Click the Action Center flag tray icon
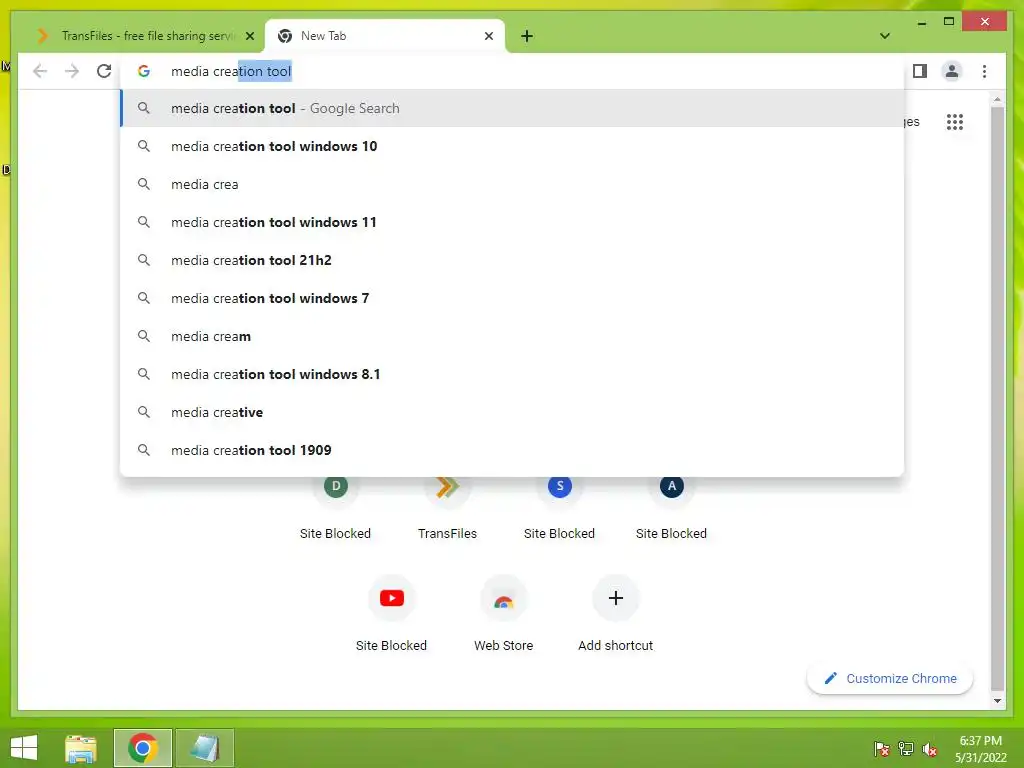 coord(882,748)
